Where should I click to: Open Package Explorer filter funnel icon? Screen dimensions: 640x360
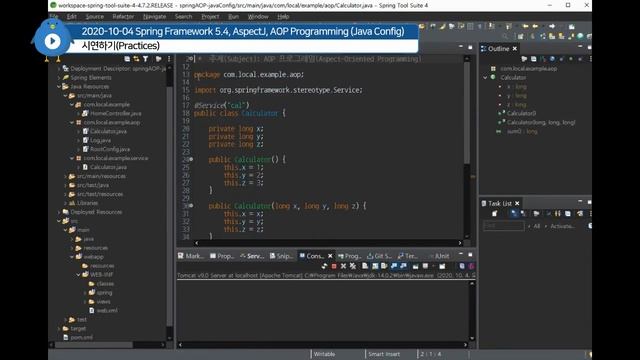coord(145,59)
